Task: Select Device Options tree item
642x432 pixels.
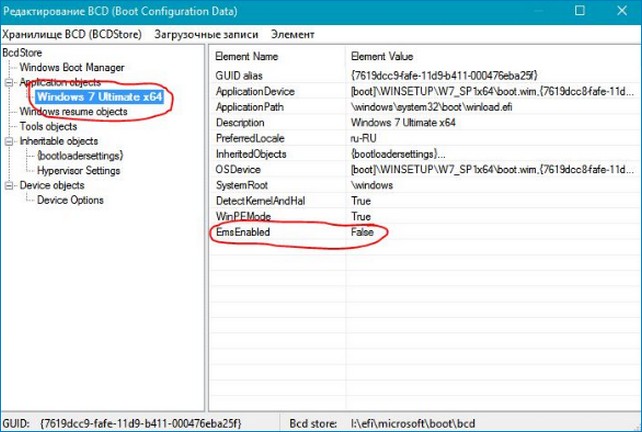Action: [x=70, y=200]
